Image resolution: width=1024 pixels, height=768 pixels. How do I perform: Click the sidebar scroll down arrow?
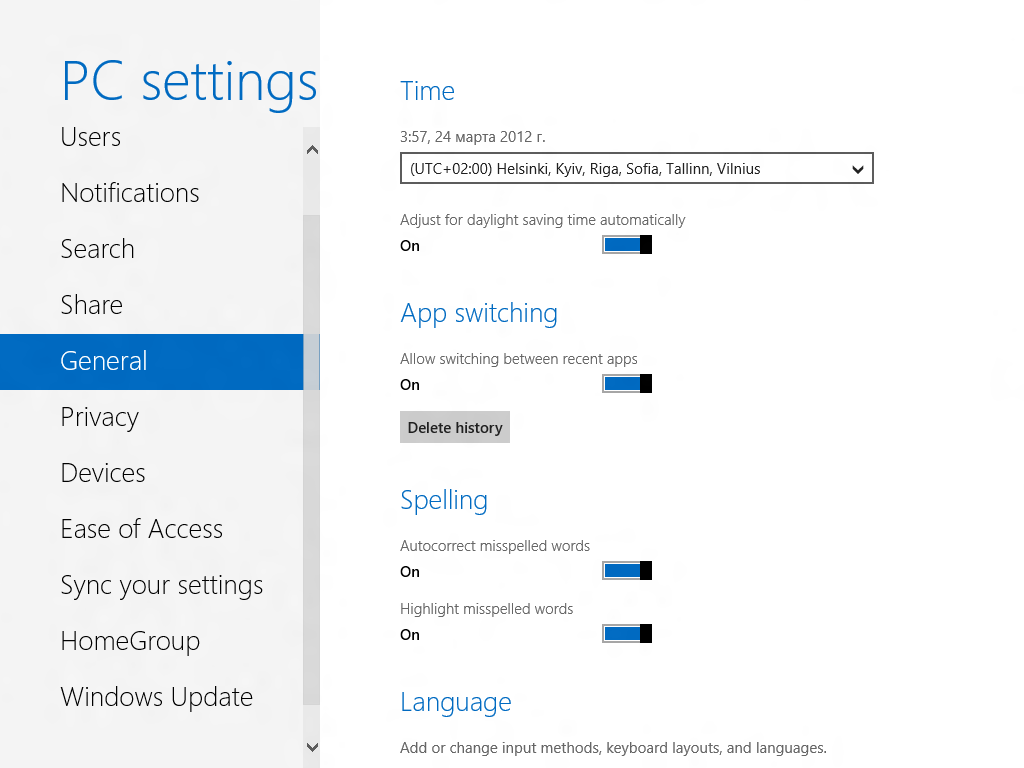tap(312, 747)
